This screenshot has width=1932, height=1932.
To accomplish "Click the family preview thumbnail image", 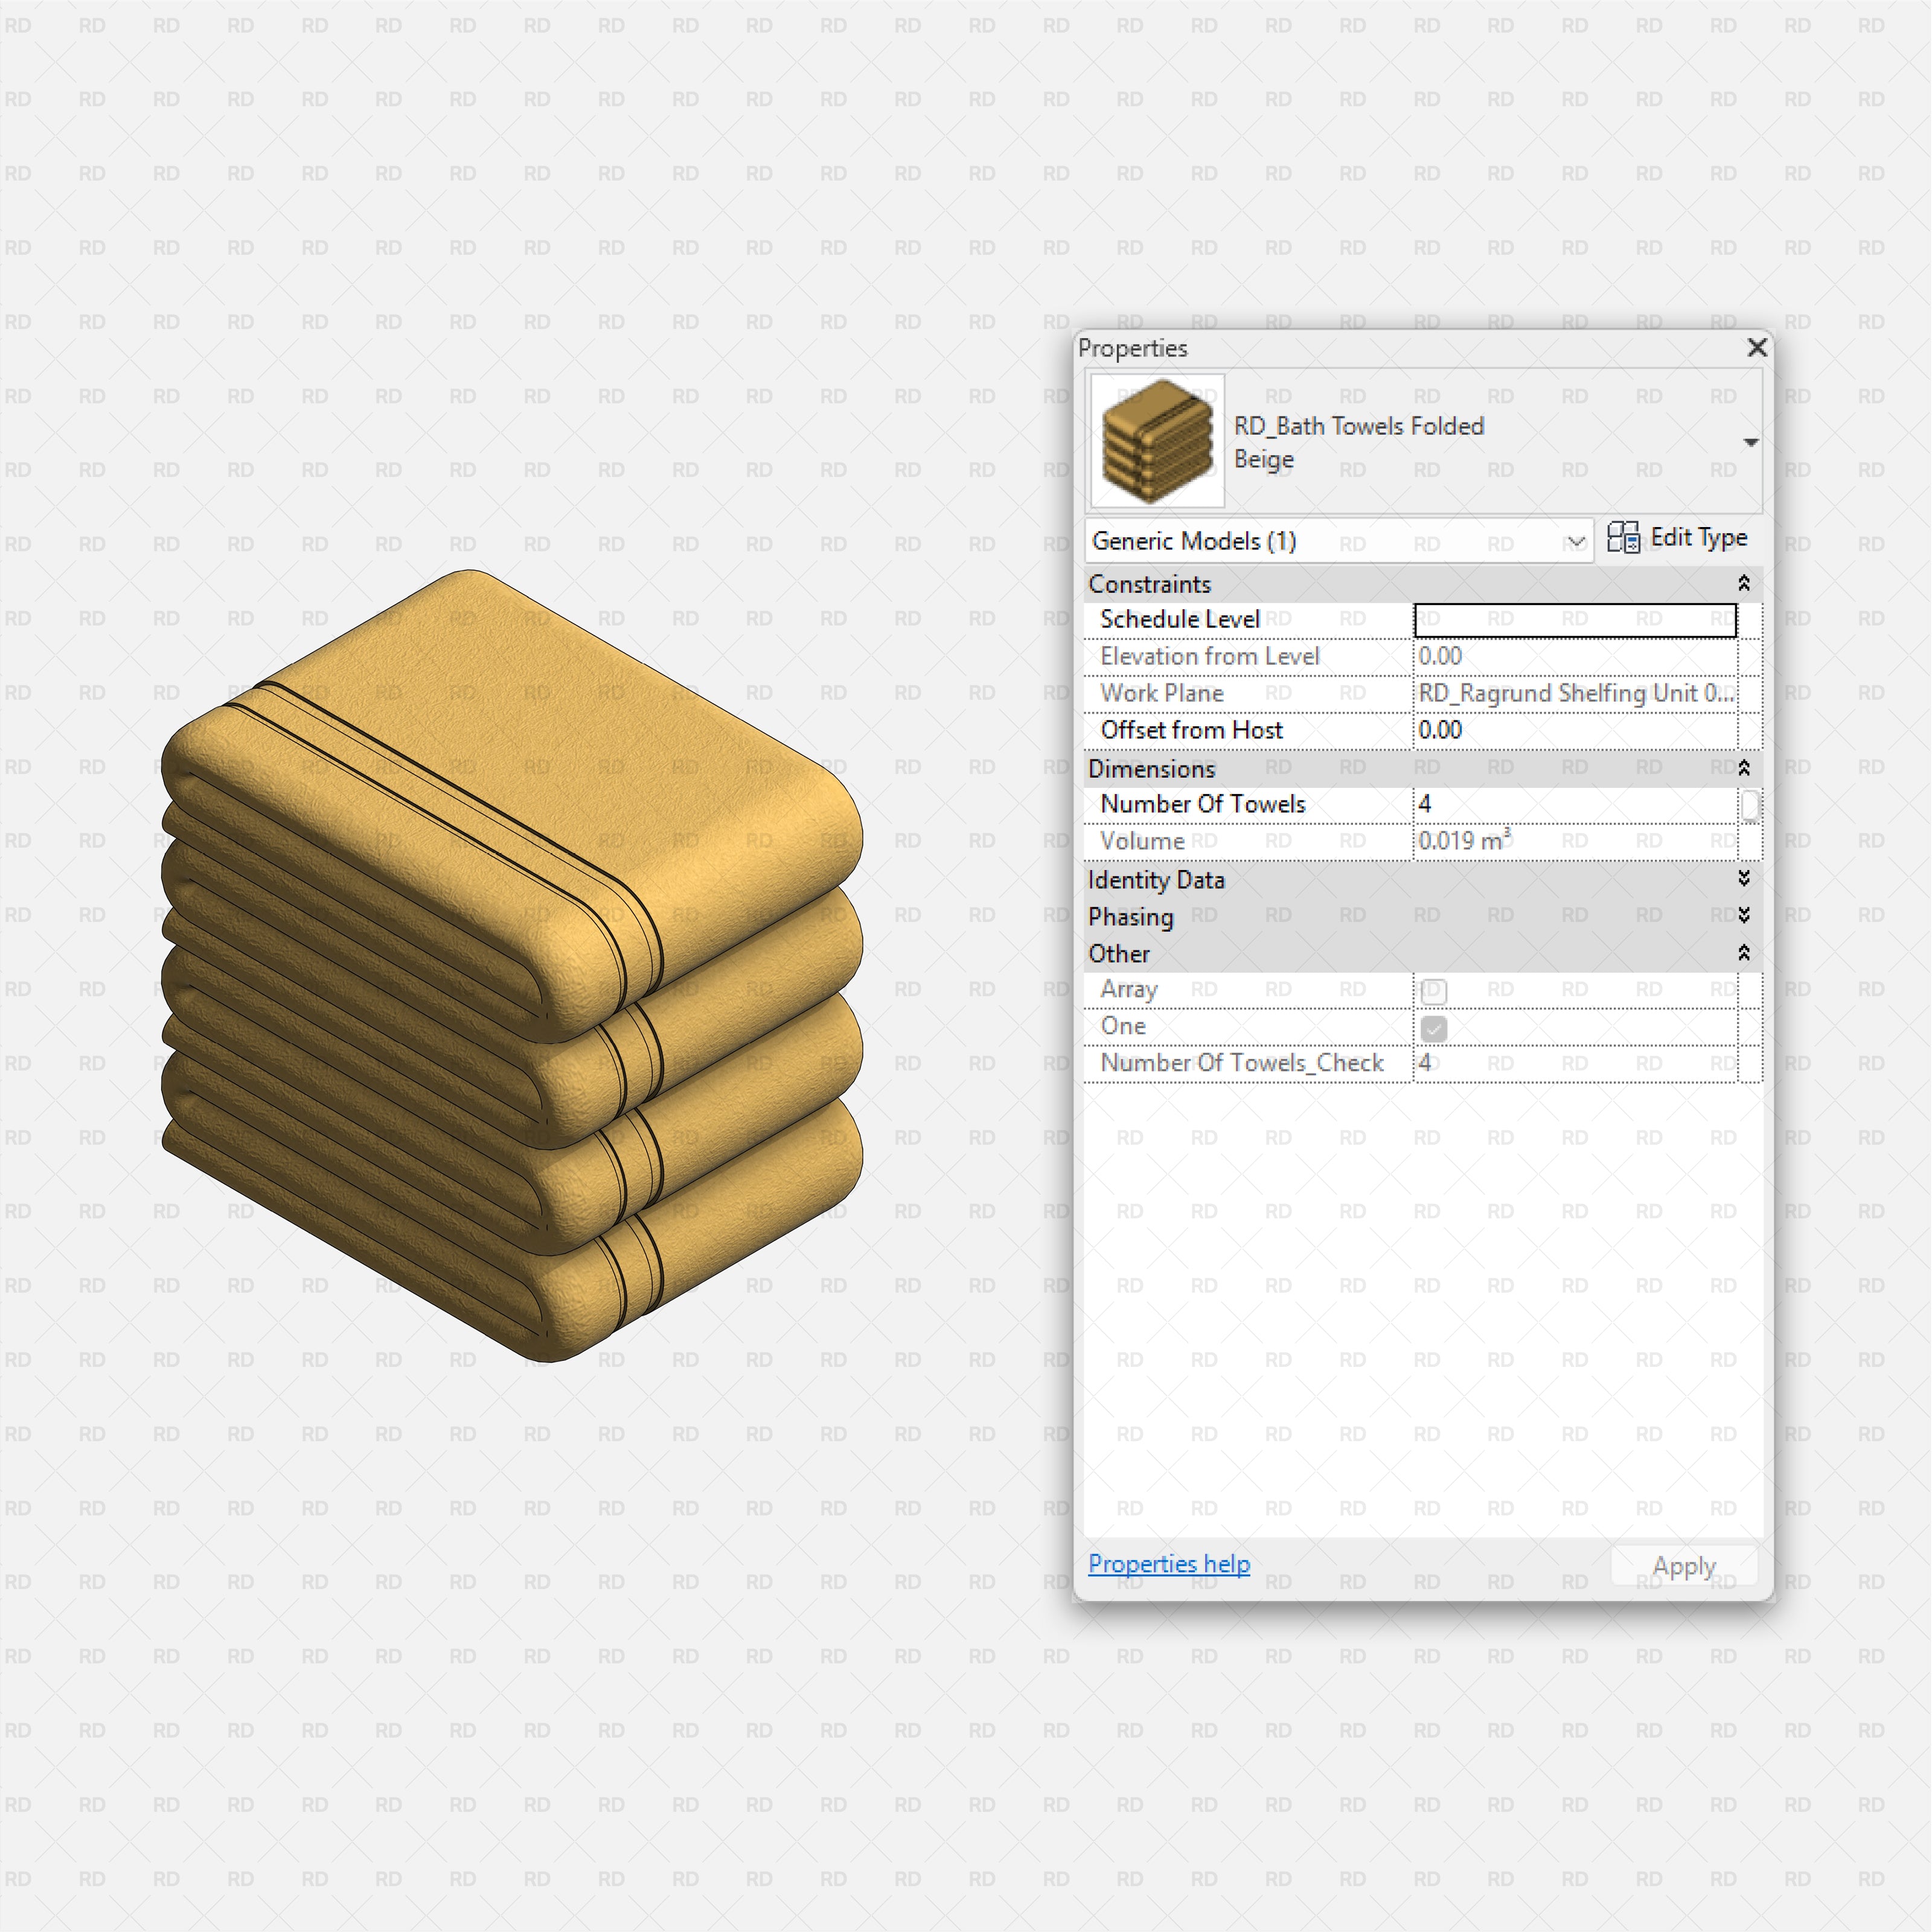I will tap(1156, 440).
